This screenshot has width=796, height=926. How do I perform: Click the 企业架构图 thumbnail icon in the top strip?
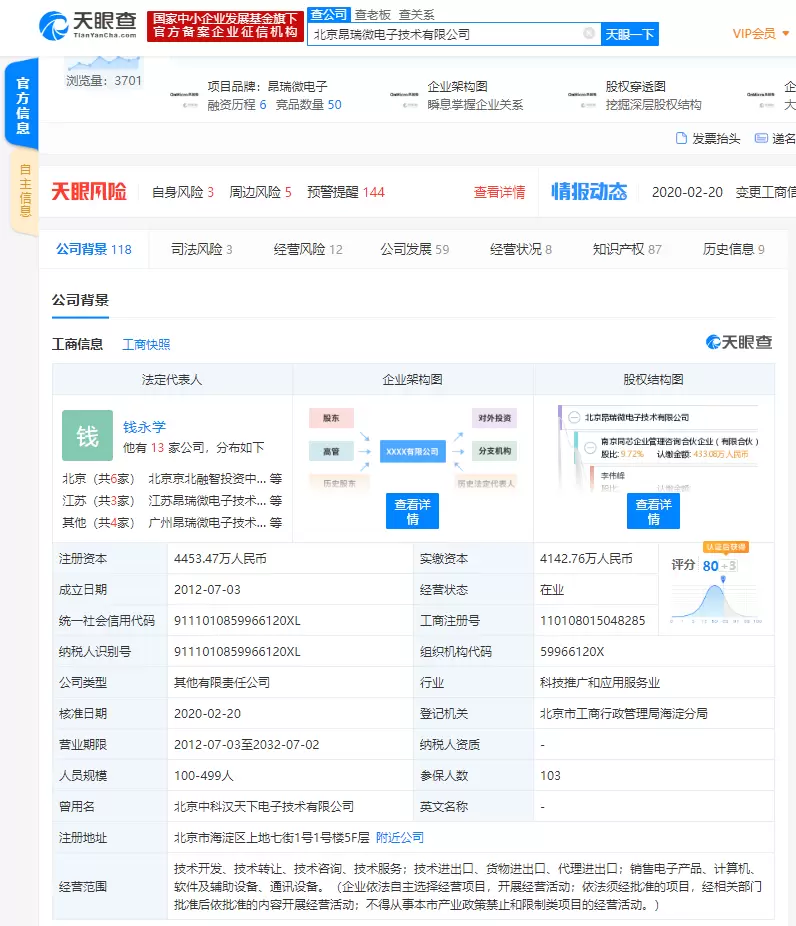pyautogui.click(x=405, y=95)
